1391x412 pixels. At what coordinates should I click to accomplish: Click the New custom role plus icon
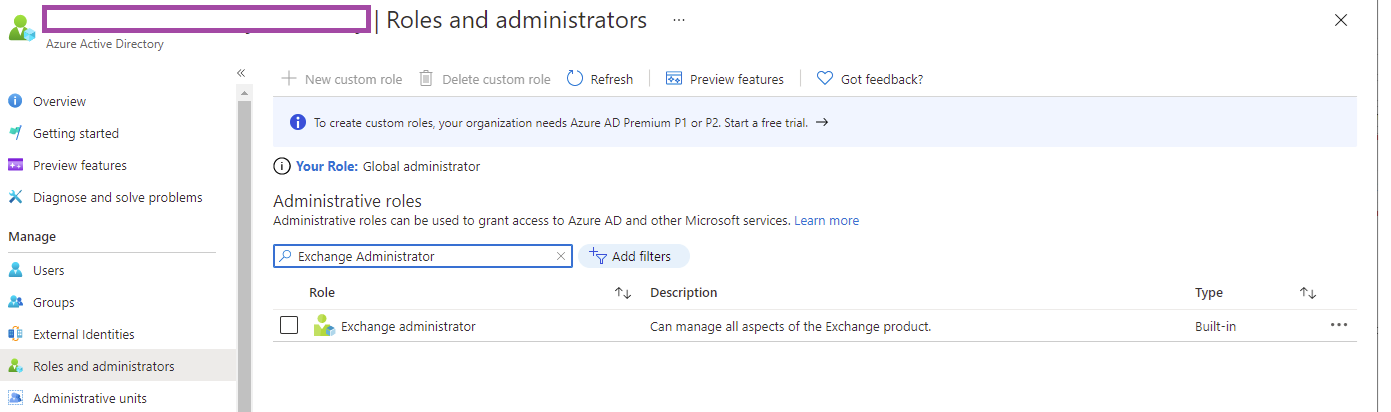[289, 79]
